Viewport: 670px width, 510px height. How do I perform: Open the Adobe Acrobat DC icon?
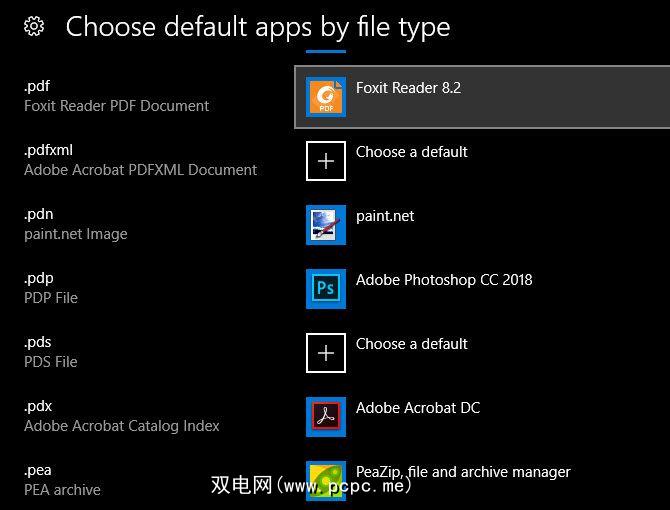pyautogui.click(x=326, y=417)
